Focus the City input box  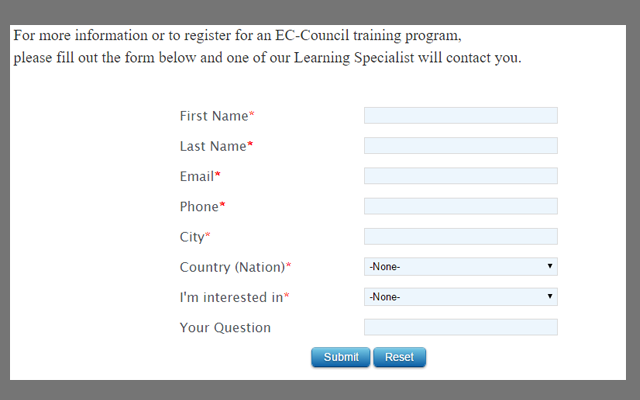coord(460,237)
